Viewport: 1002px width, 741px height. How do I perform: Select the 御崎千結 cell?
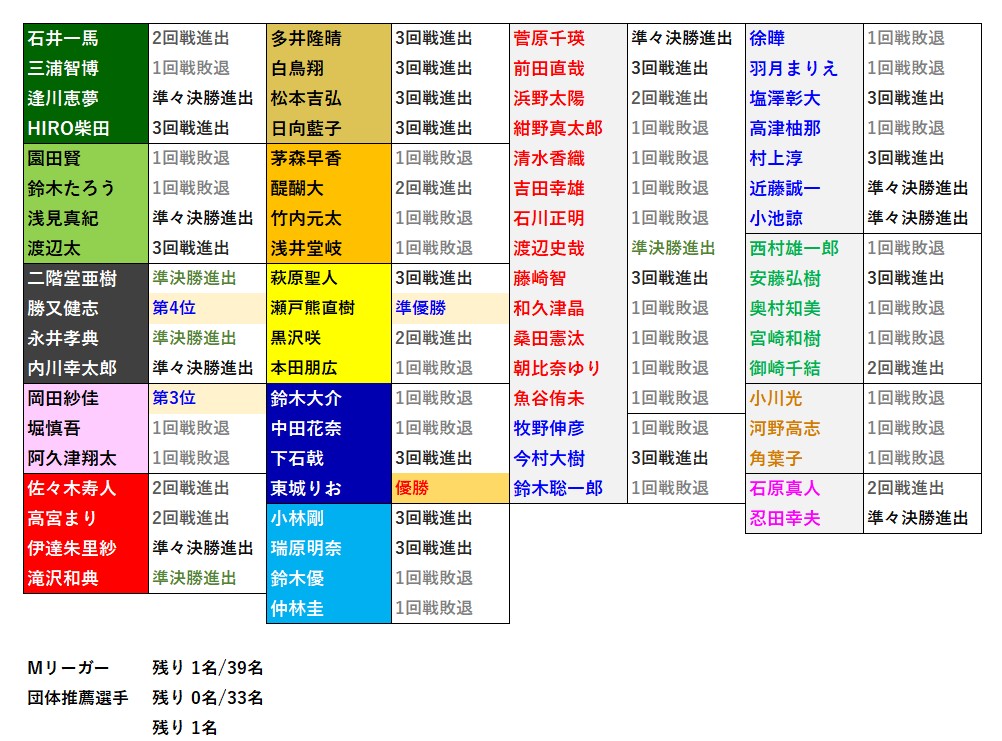click(x=805, y=369)
